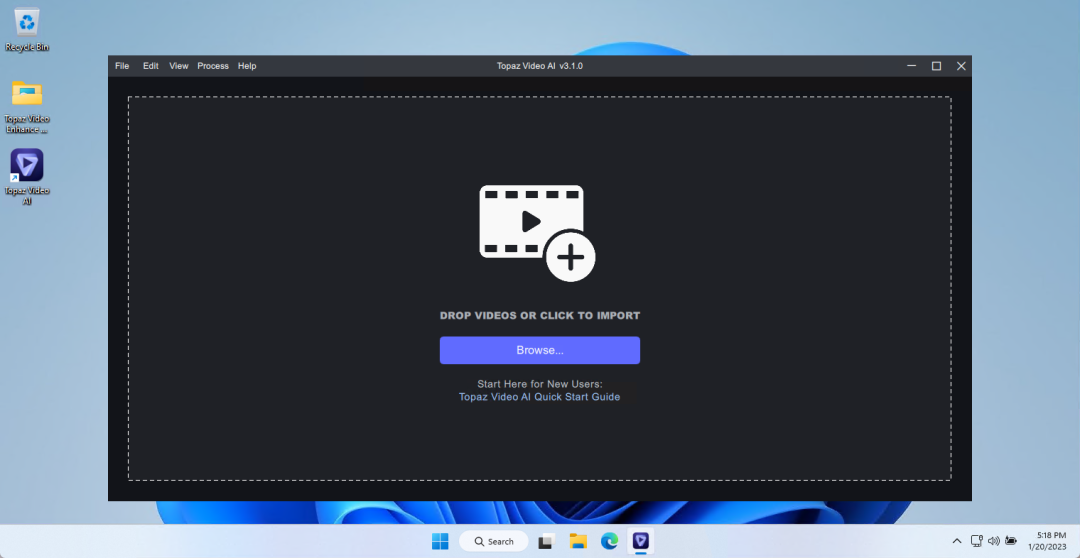The width and height of the screenshot is (1080, 558).
Task: Click the import video film icon
Action: pyautogui.click(x=537, y=233)
